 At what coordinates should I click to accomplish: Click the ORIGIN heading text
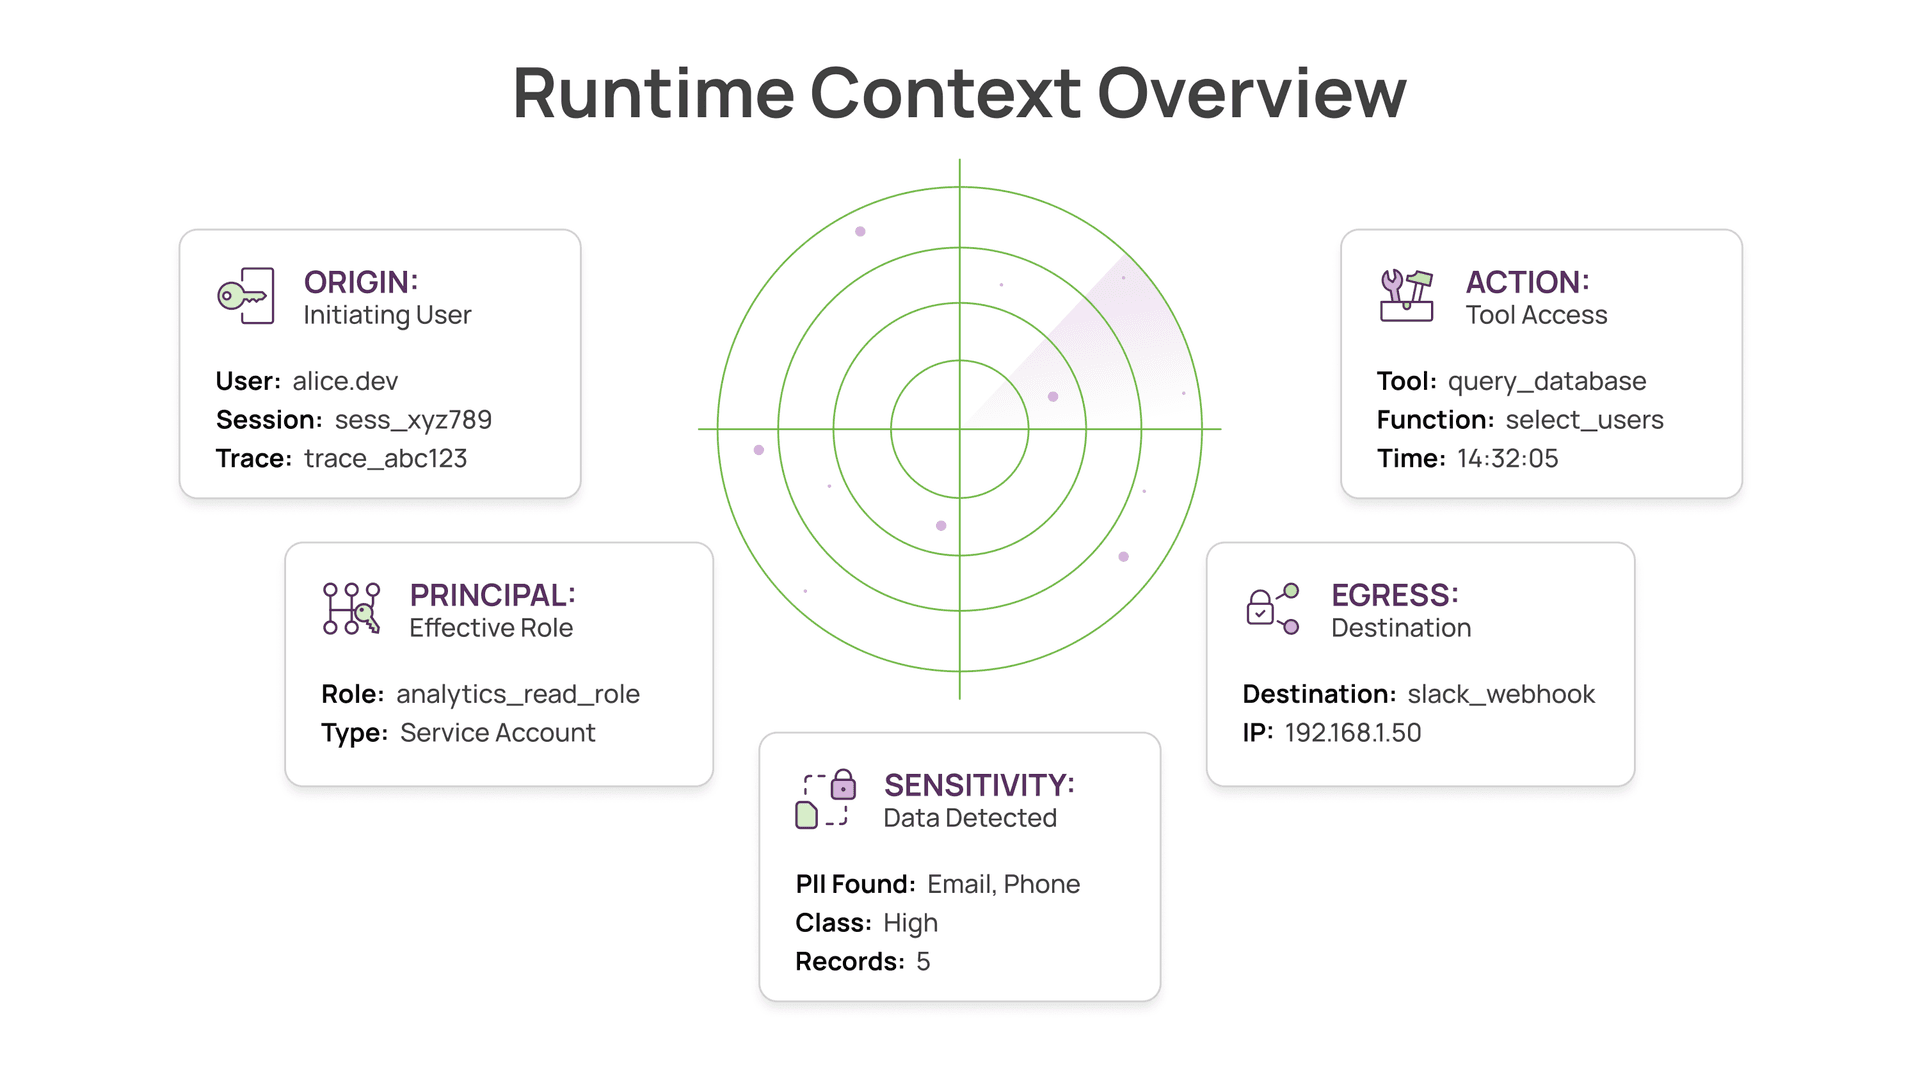point(360,282)
